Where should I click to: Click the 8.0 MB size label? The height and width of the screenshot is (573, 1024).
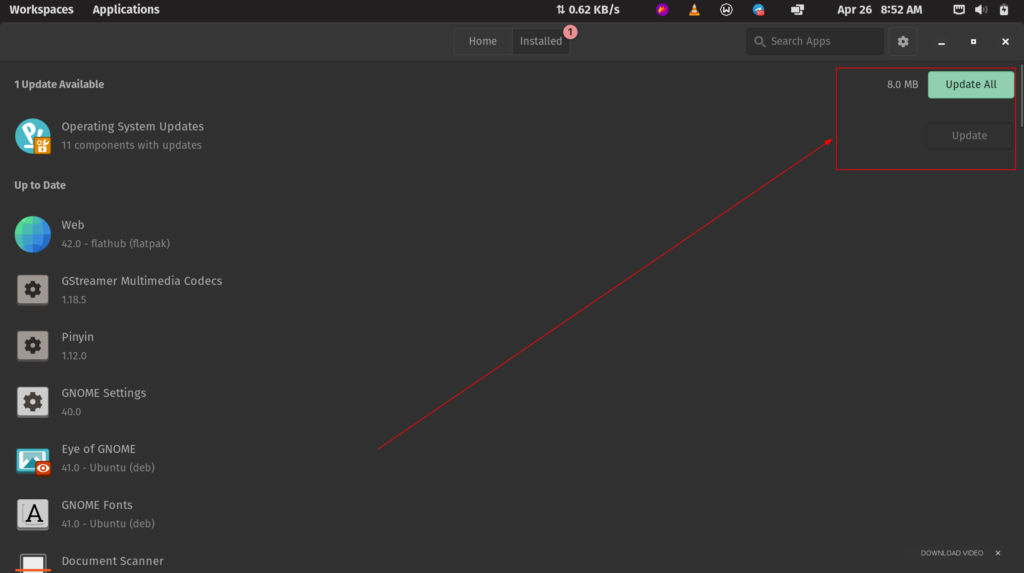point(902,85)
